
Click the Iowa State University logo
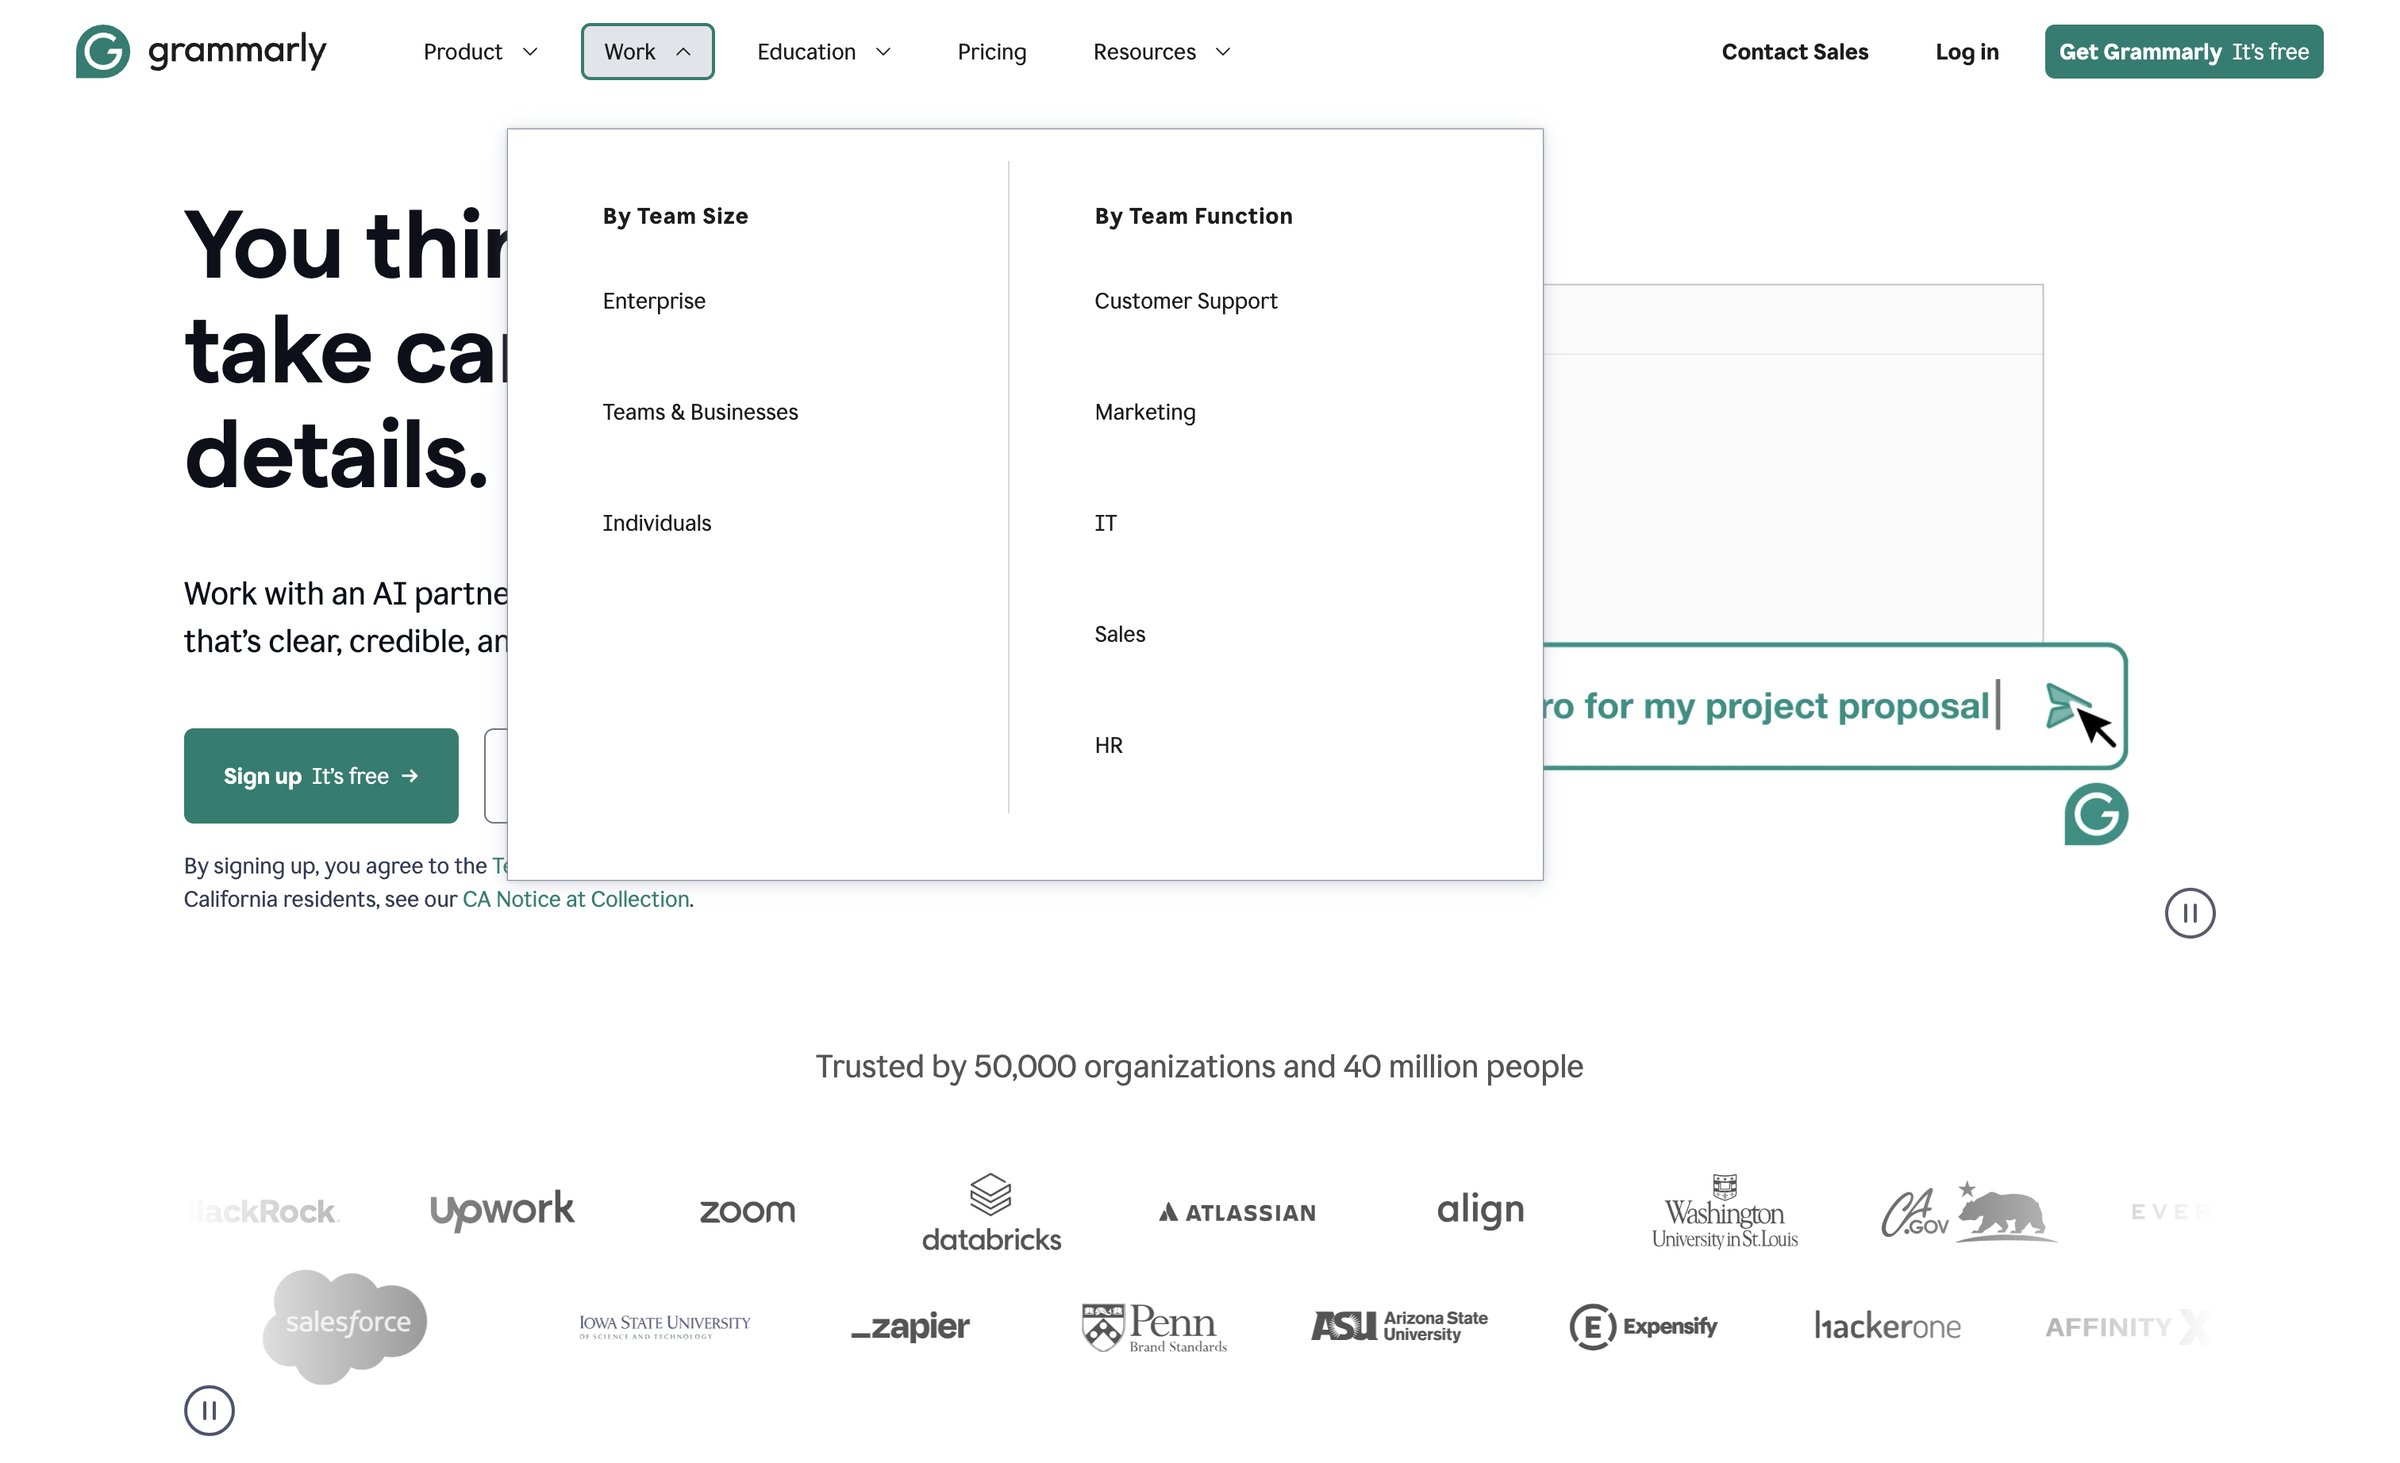coord(665,1326)
